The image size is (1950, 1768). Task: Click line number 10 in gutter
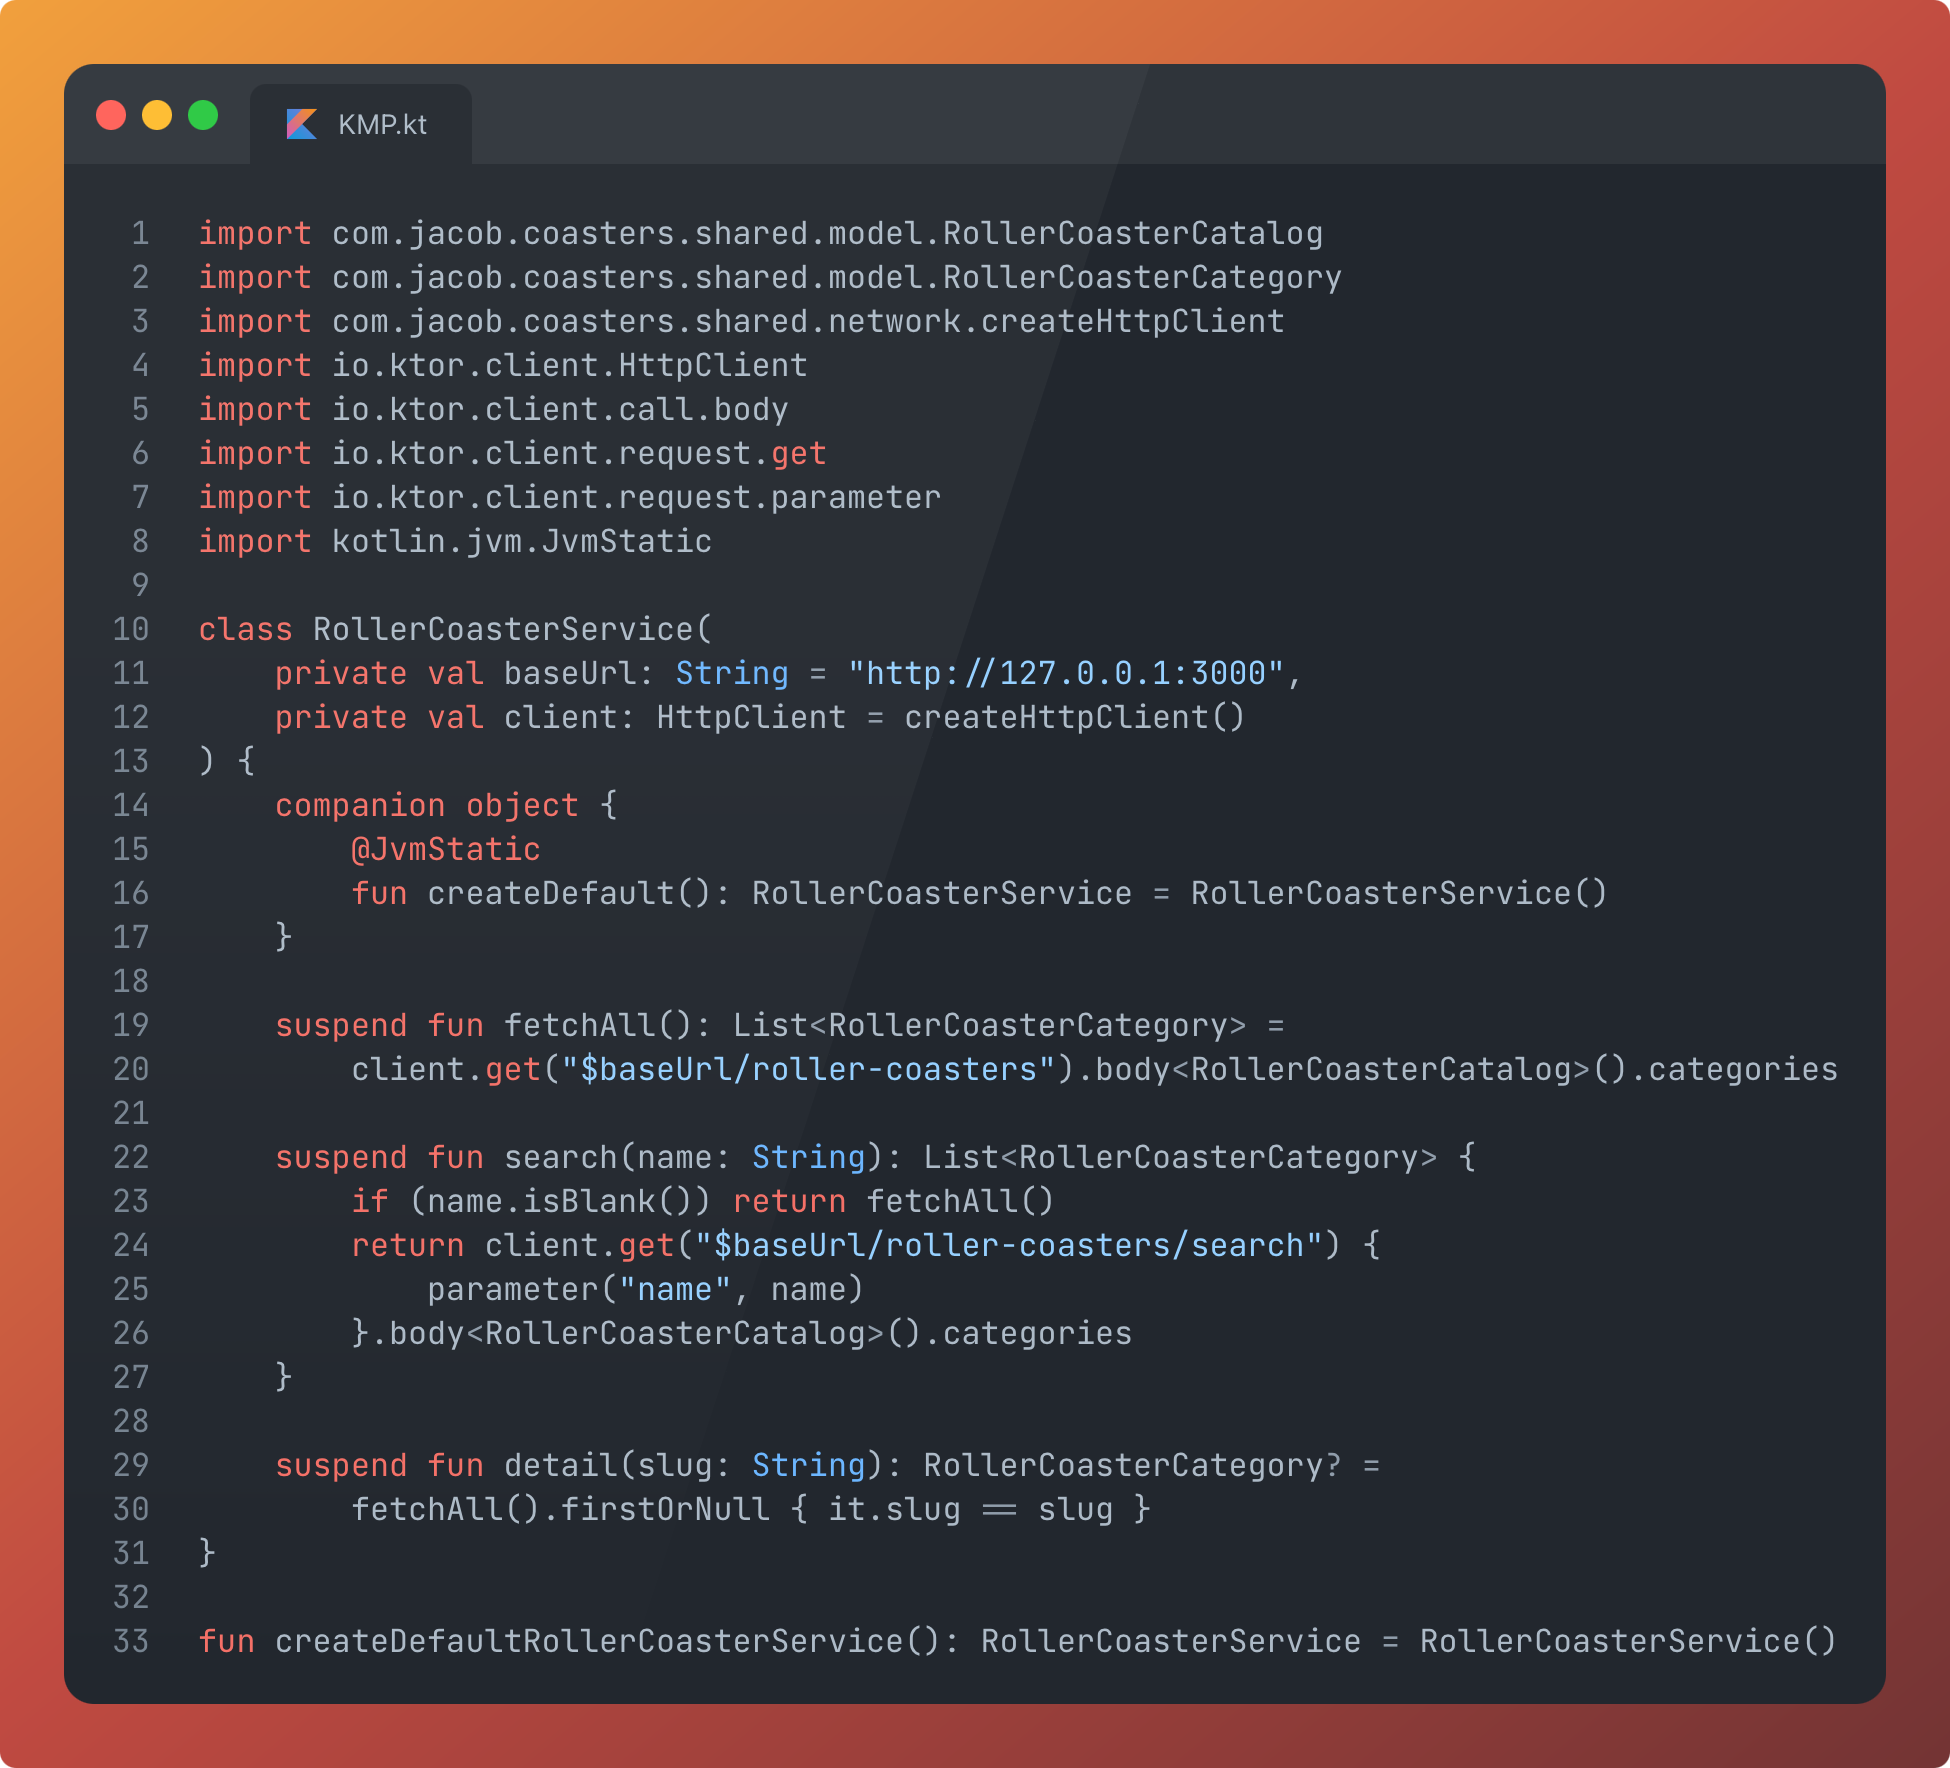coord(131,629)
